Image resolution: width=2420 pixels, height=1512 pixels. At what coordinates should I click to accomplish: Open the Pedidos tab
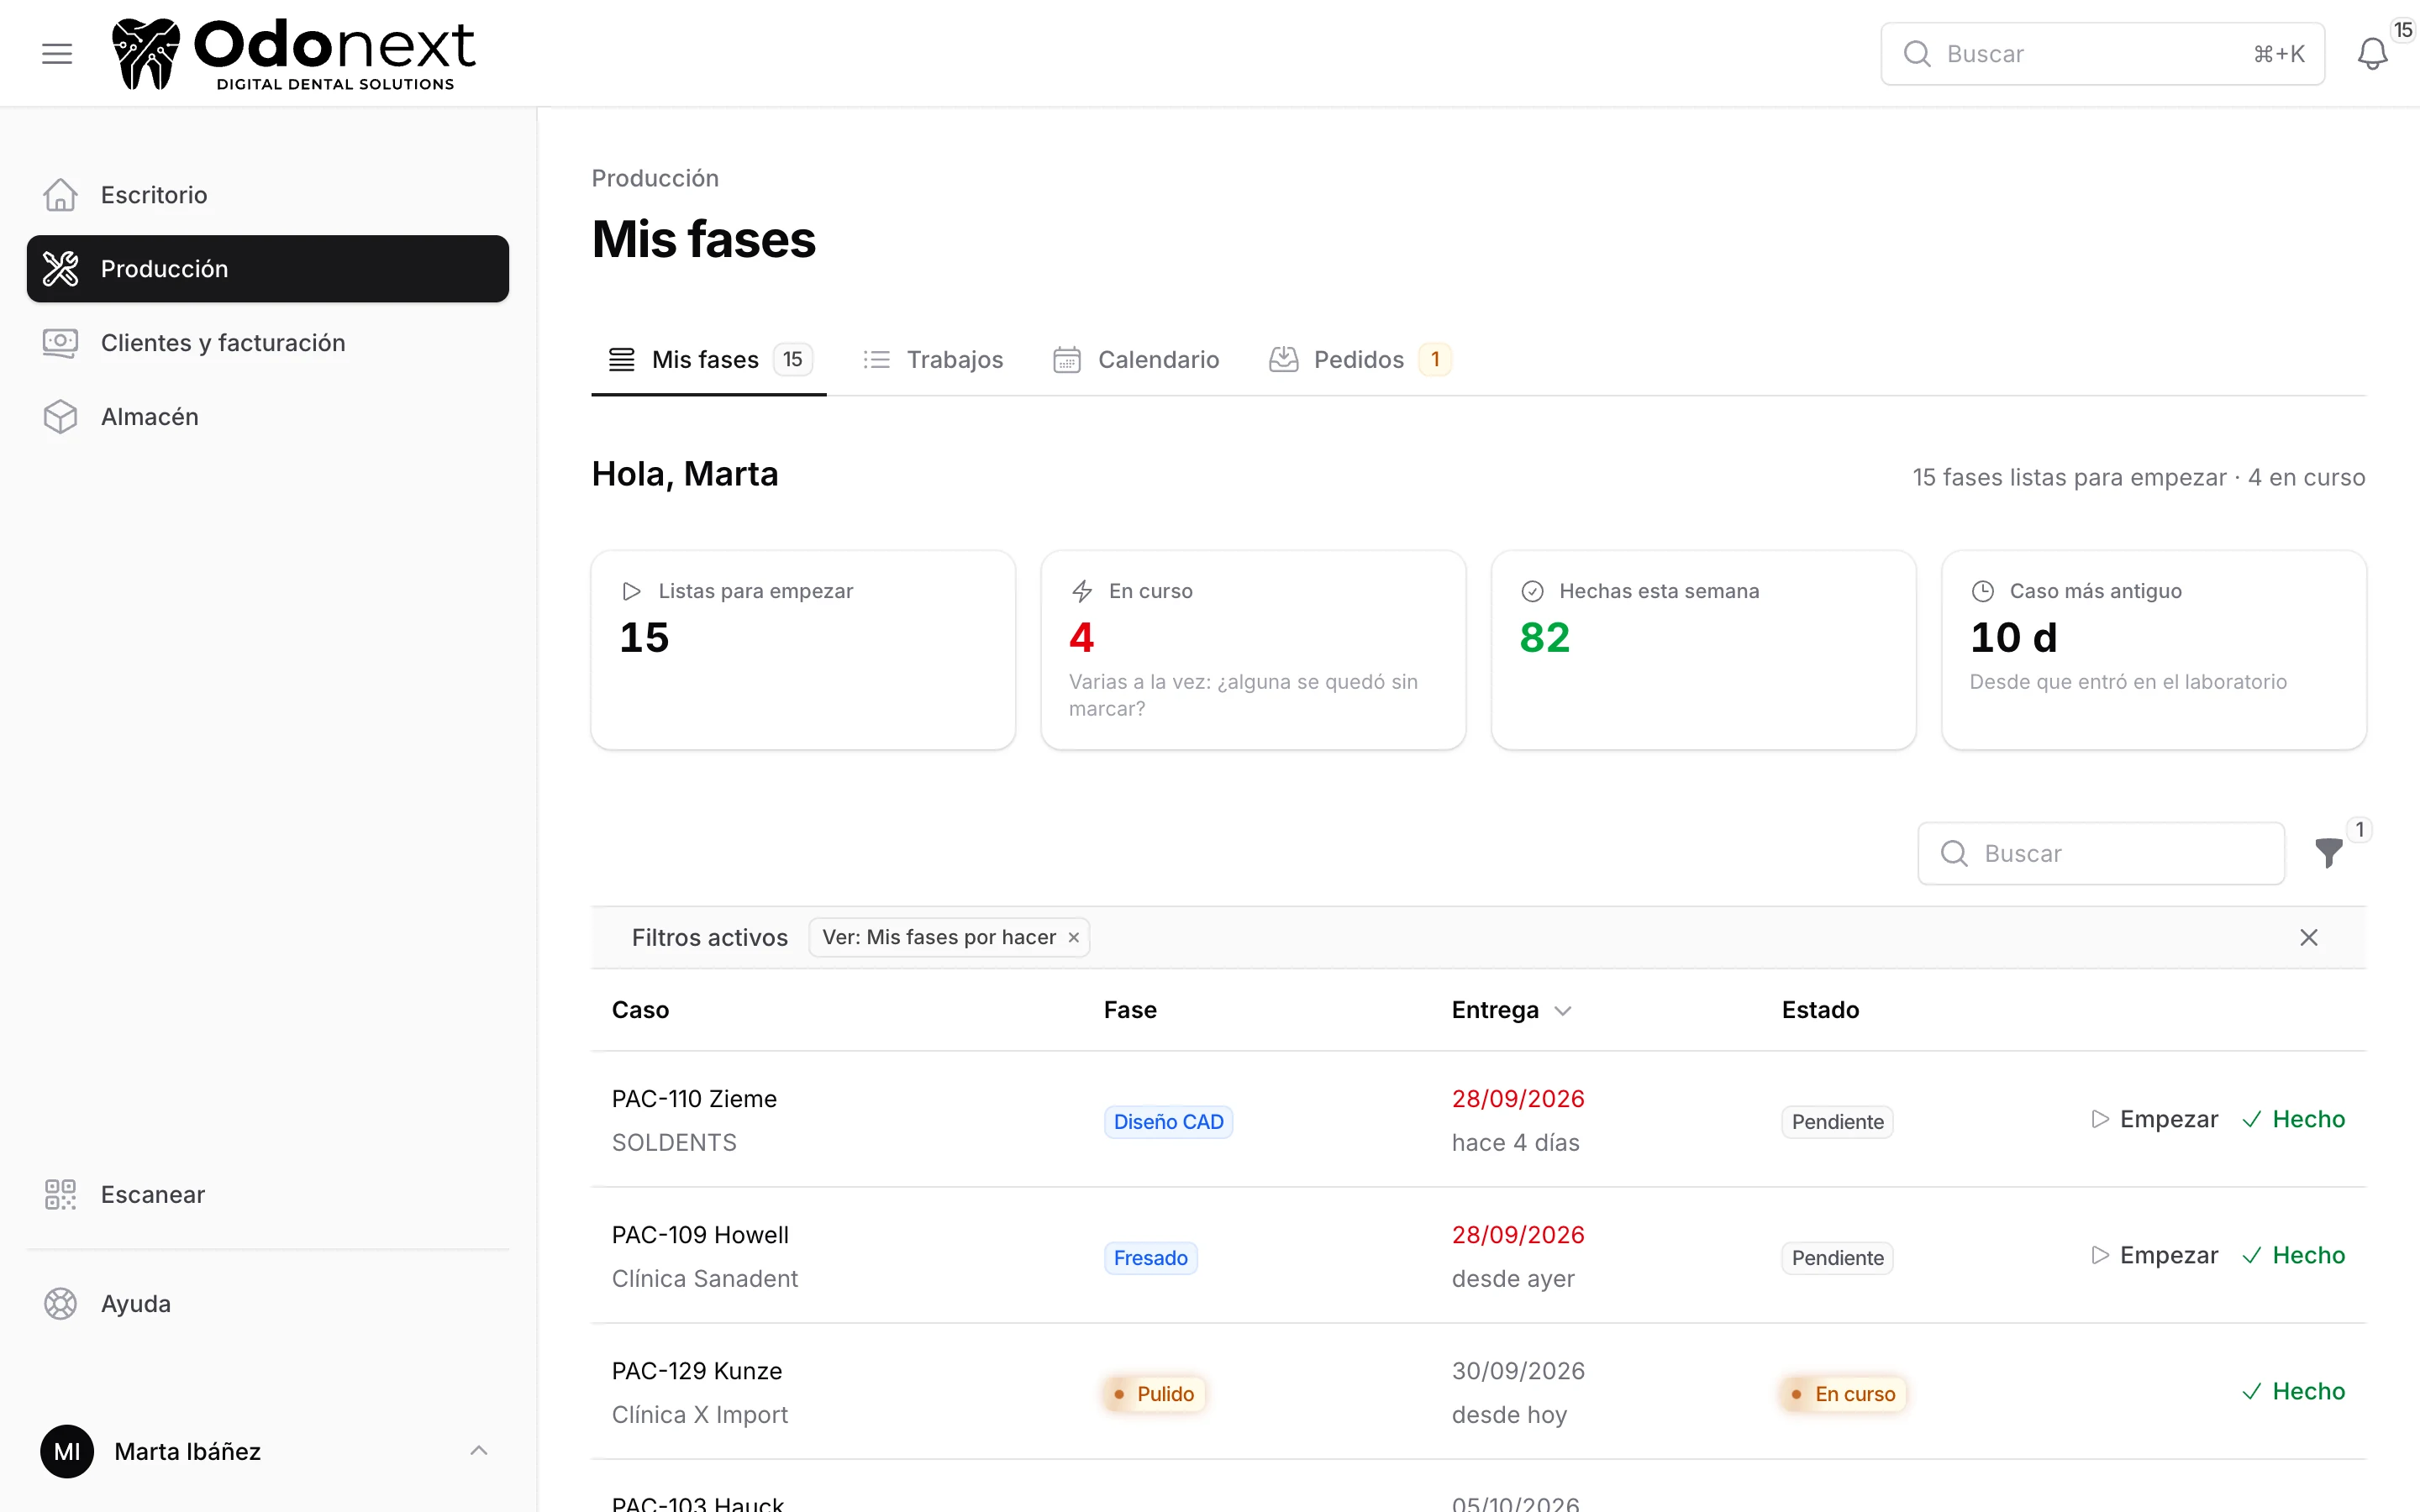click(x=1359, y=360)
